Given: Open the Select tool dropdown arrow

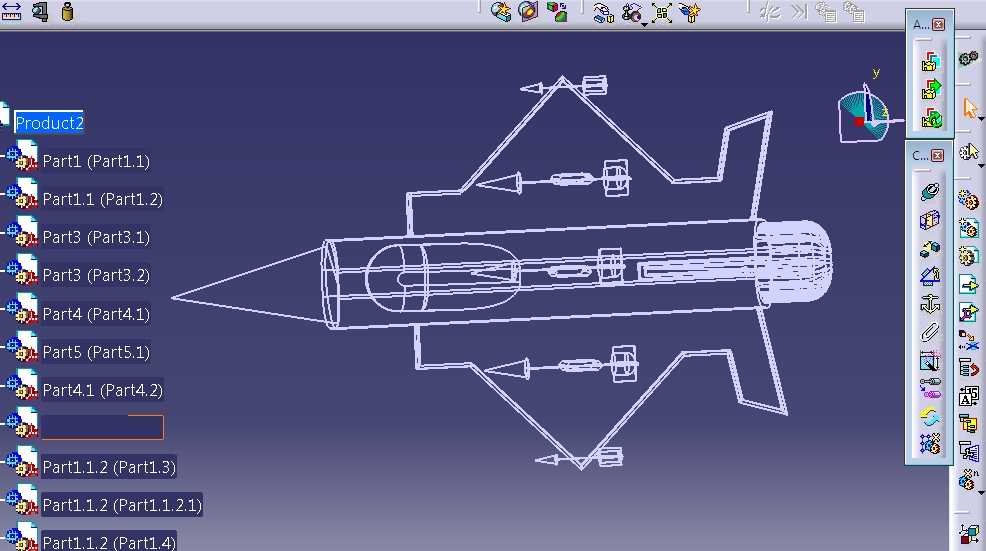Looking at the screenshot, I should pyautogui.click(x=981, y=118).
